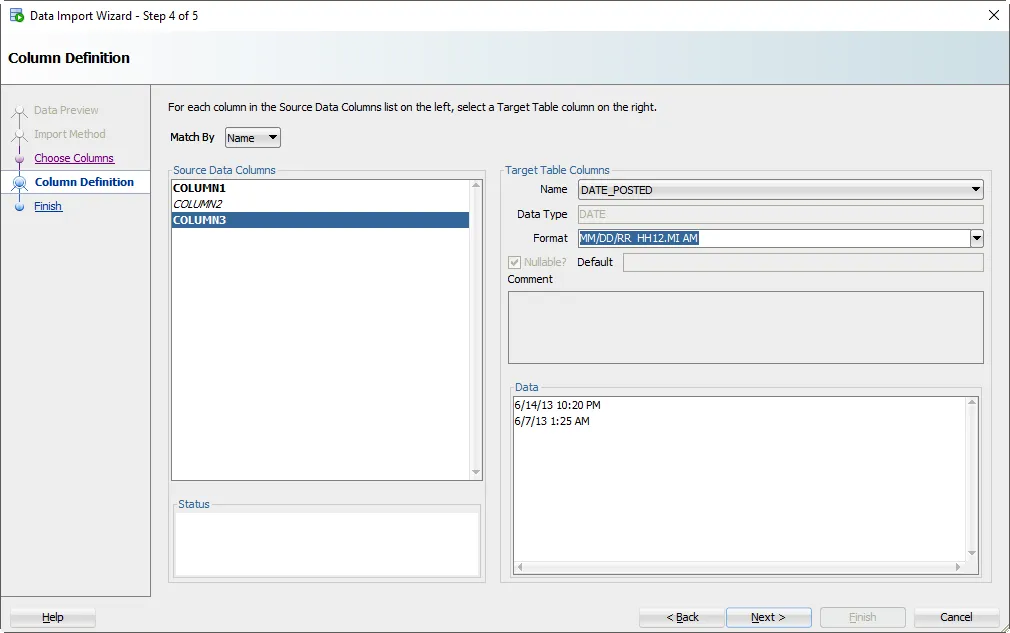Click into the Comment text area
Image resolution: width=1010 pixels, height=633 pixels.
745,327
